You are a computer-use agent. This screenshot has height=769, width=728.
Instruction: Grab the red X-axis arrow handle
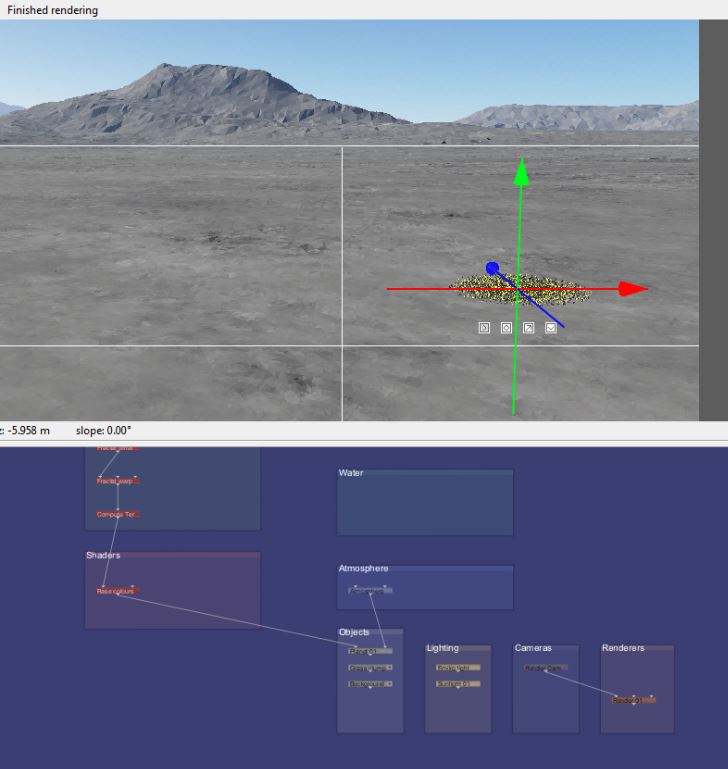click(x=633, y=289)
